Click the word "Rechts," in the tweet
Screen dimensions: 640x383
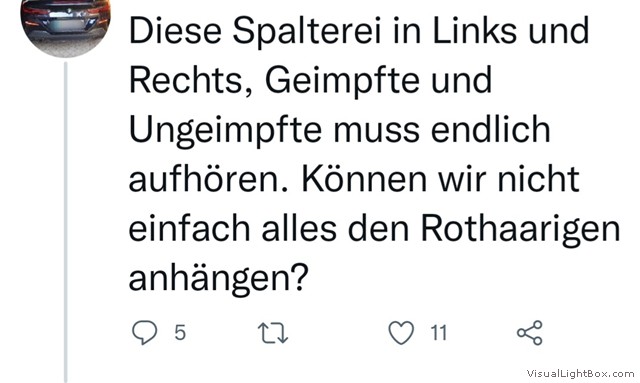point(191,80)
